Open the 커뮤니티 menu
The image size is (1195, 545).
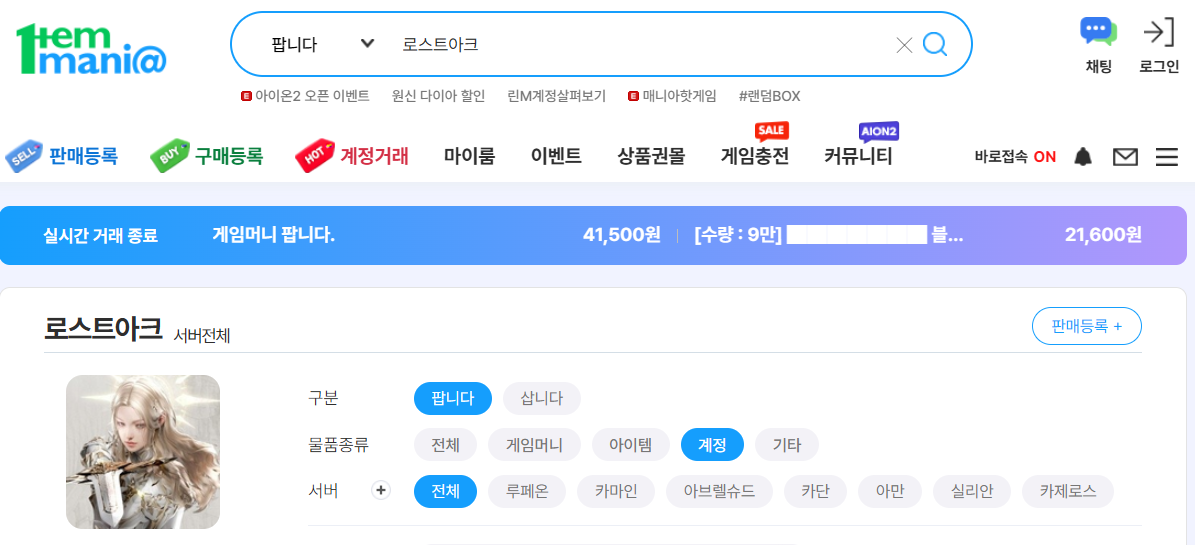click(858, 156)
